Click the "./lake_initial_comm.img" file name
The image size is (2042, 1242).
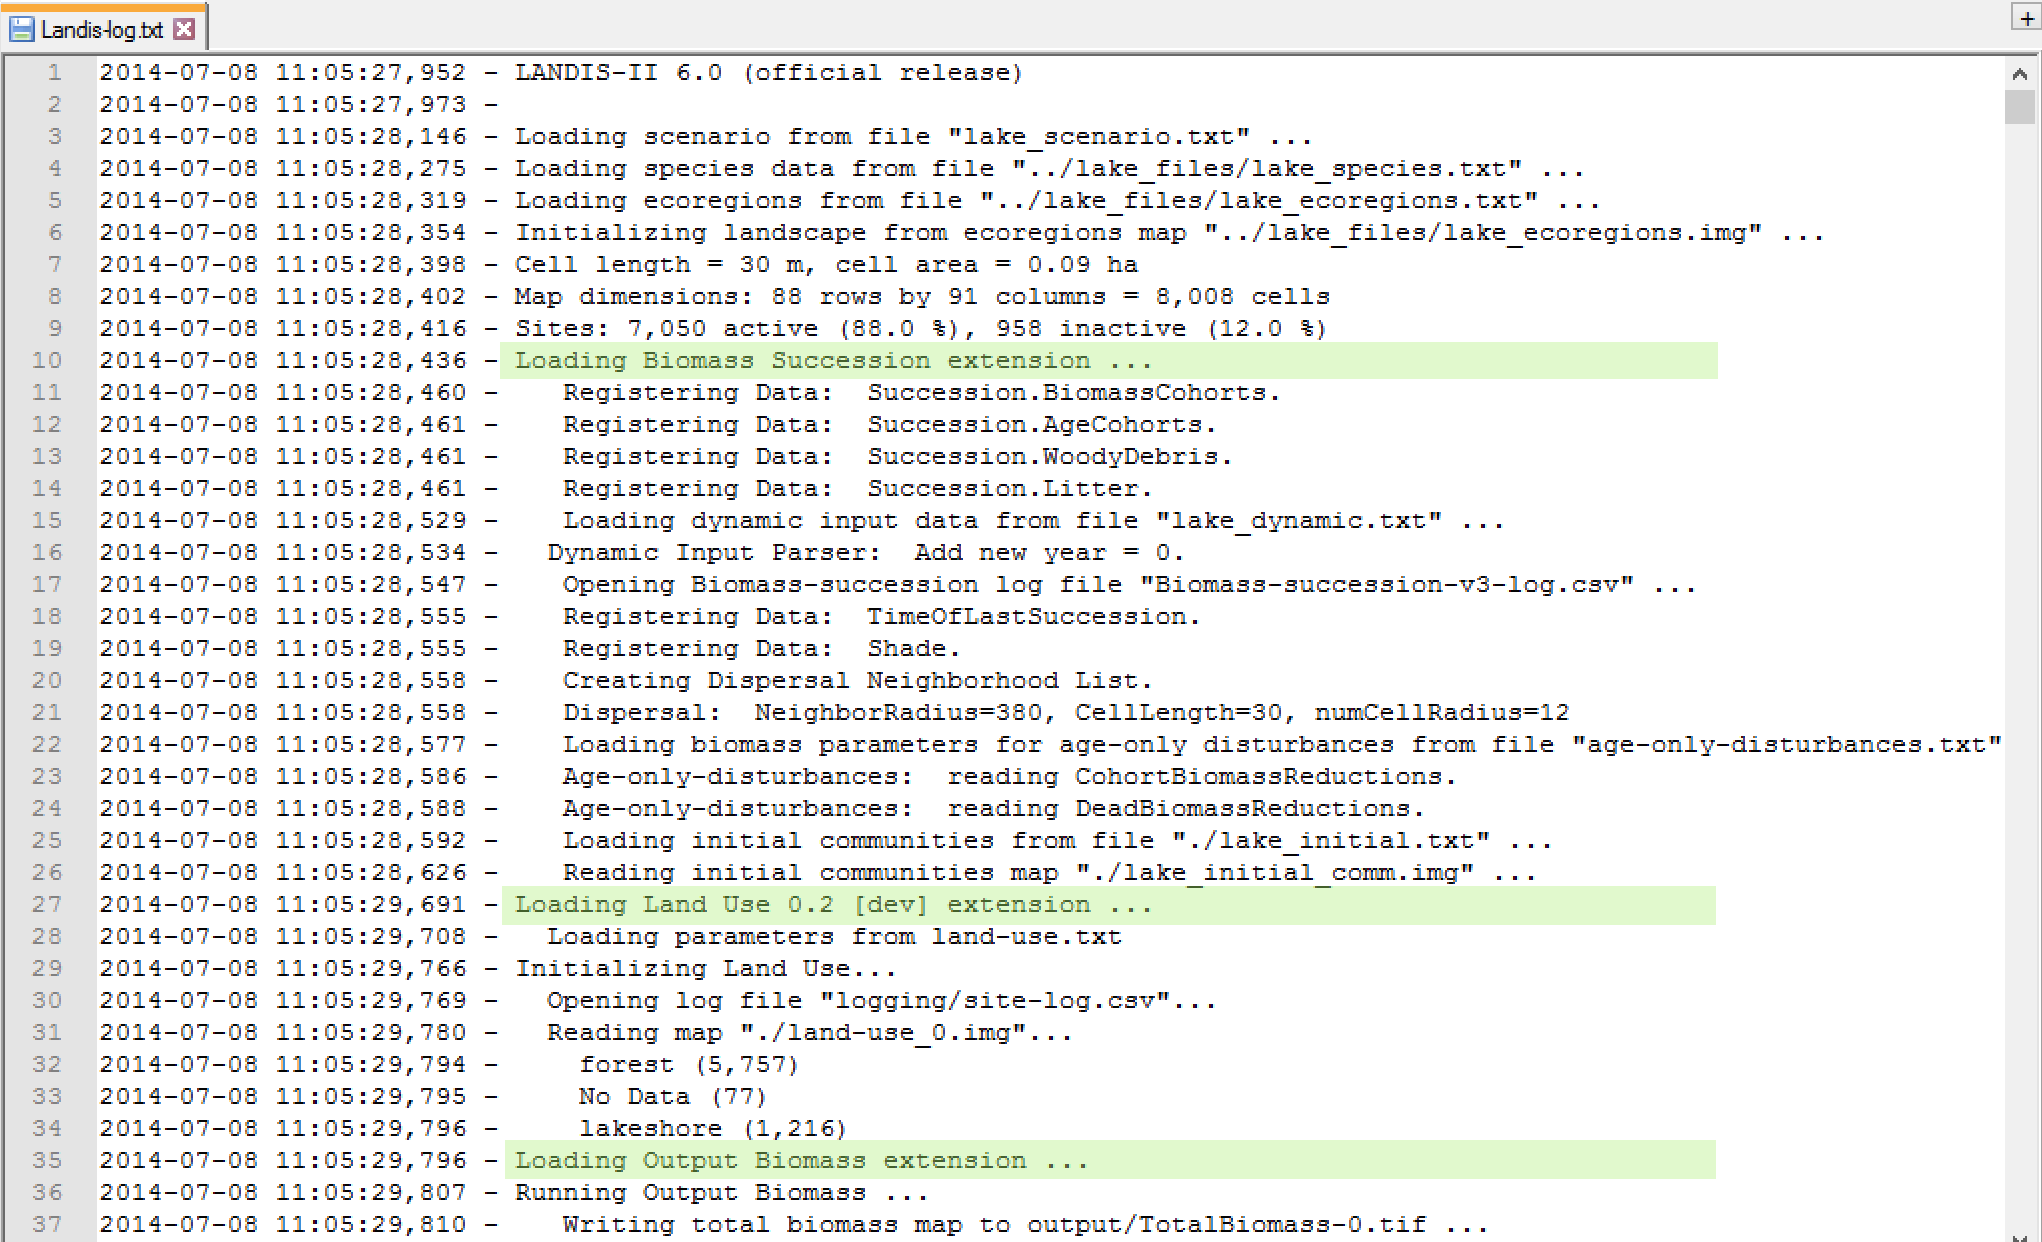[1275, 872]
